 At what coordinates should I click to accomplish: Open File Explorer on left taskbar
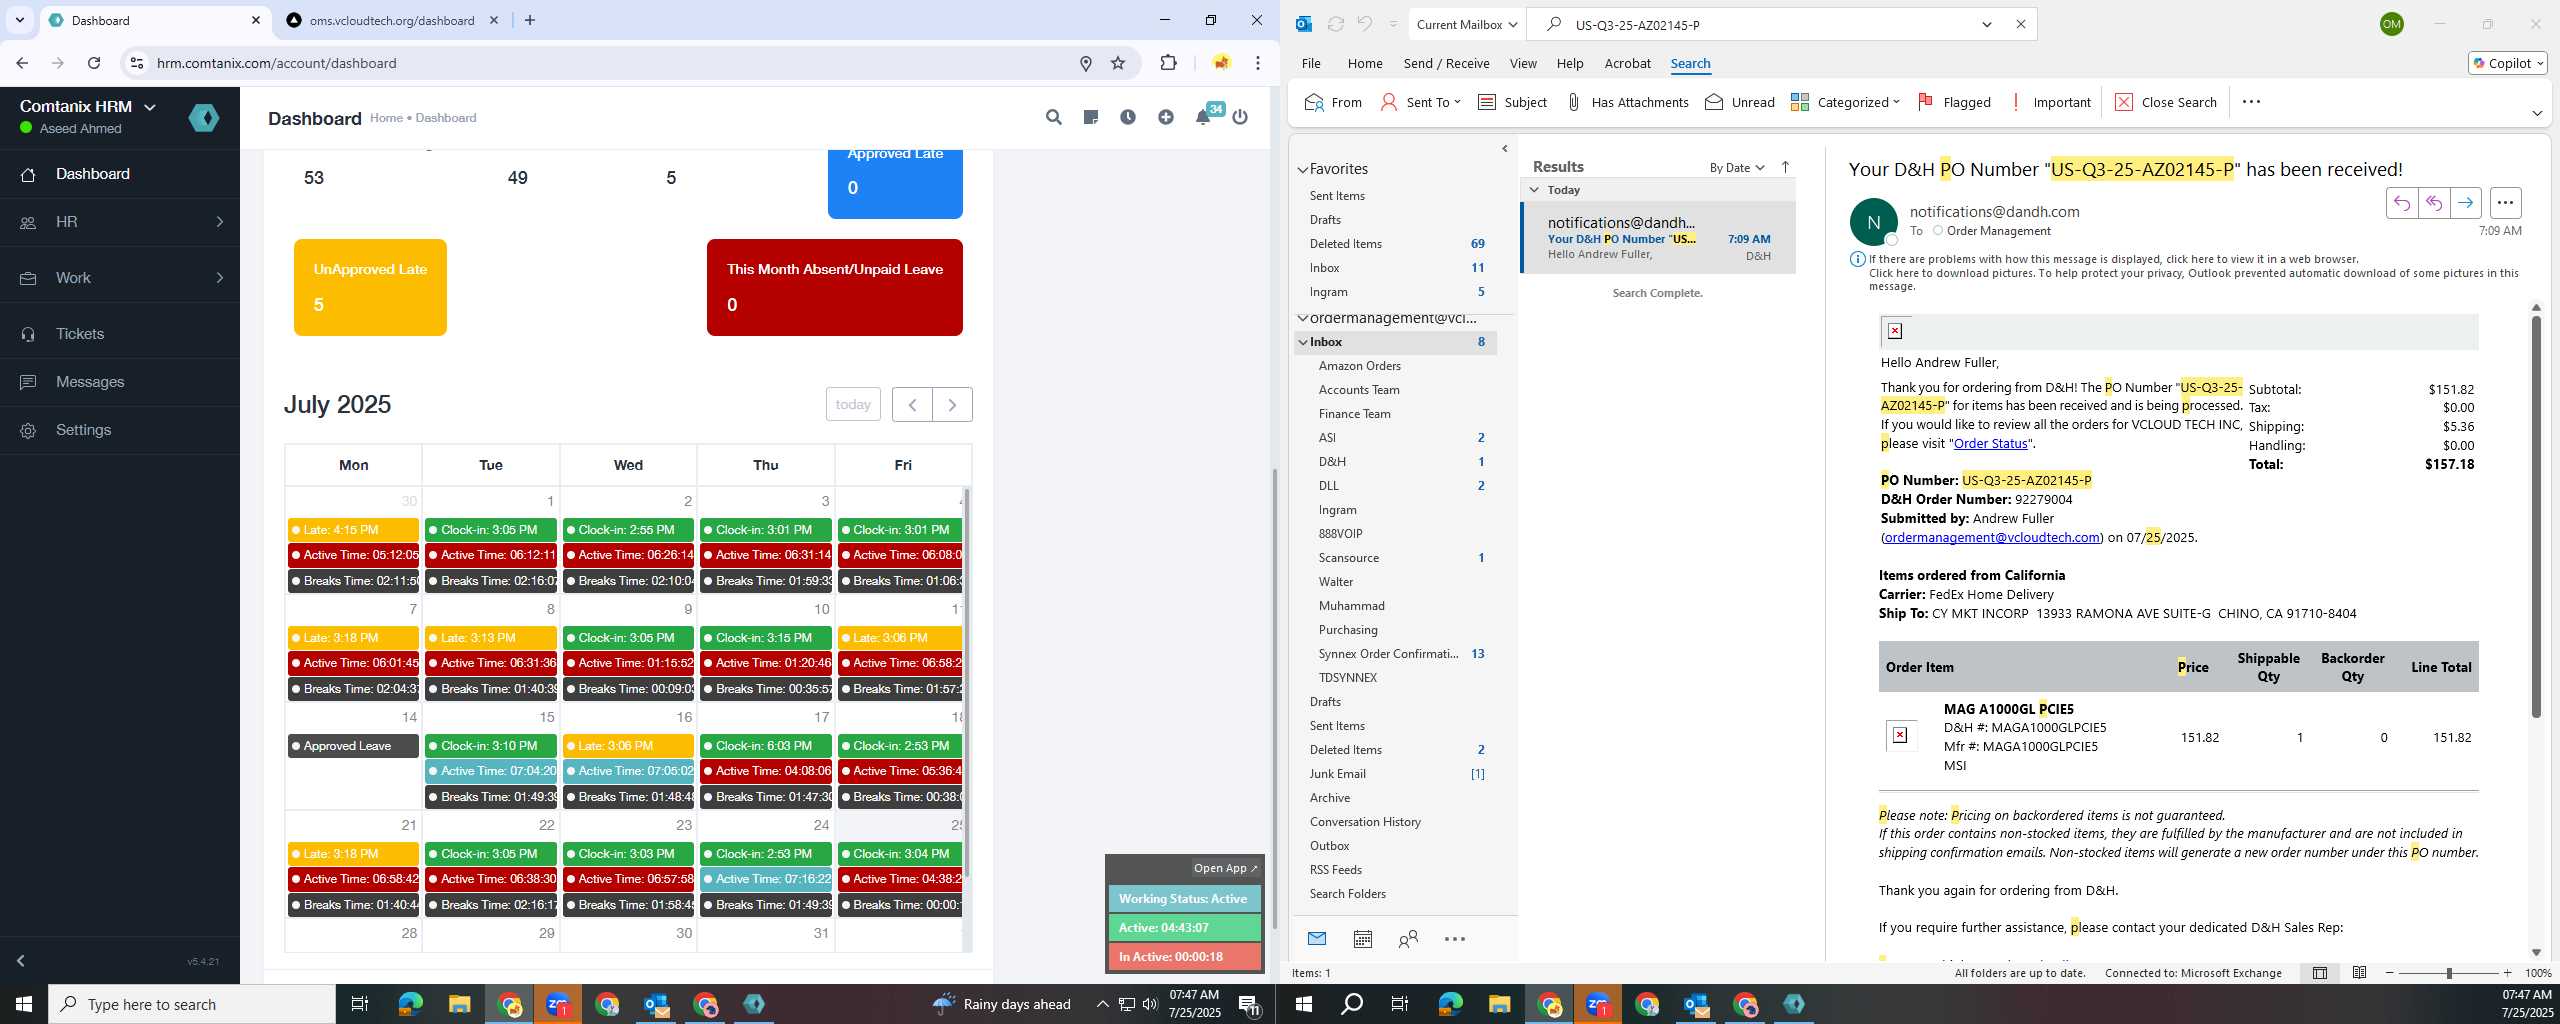coord(459,1004)
